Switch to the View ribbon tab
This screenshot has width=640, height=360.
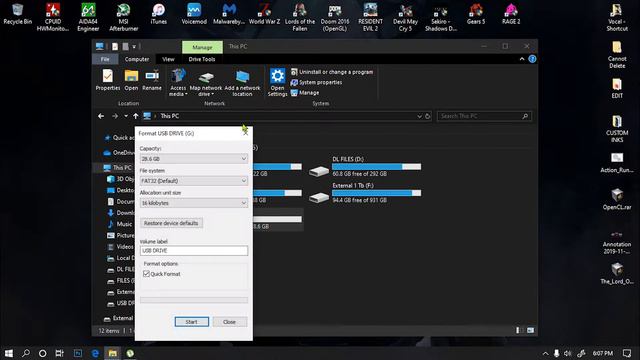pyautogui.click(x=168, y=59)
